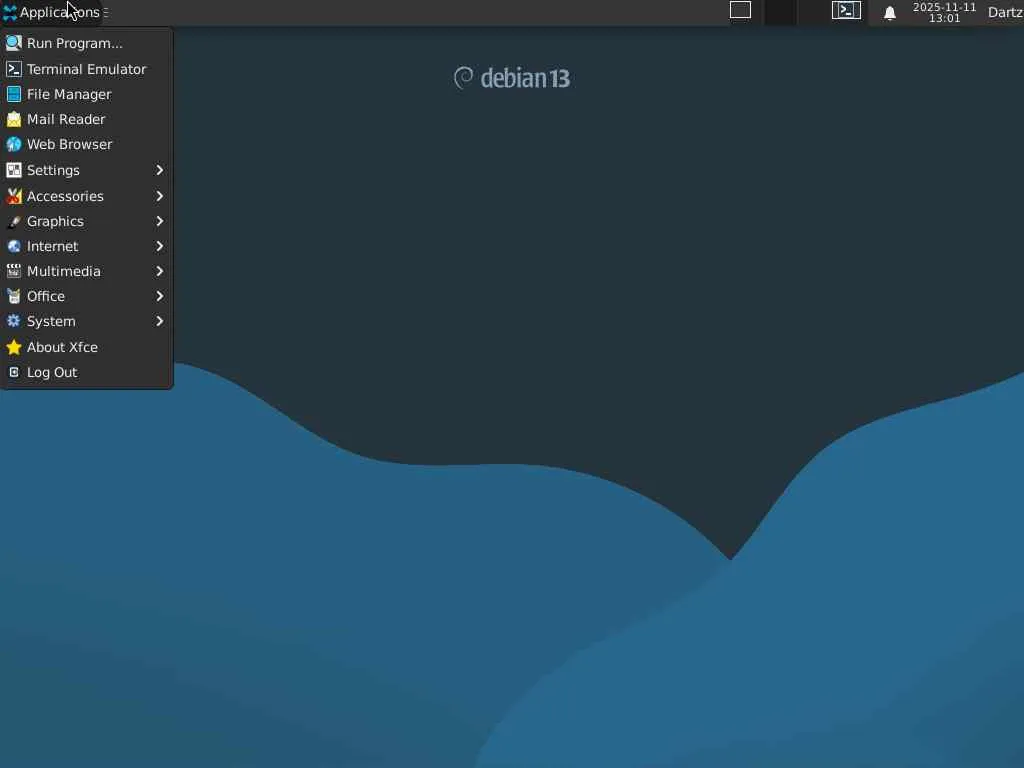Viewport: 1024px width, 768px height.
Task: Expand the Internet submenu arrow
Action: coord(159,246)
